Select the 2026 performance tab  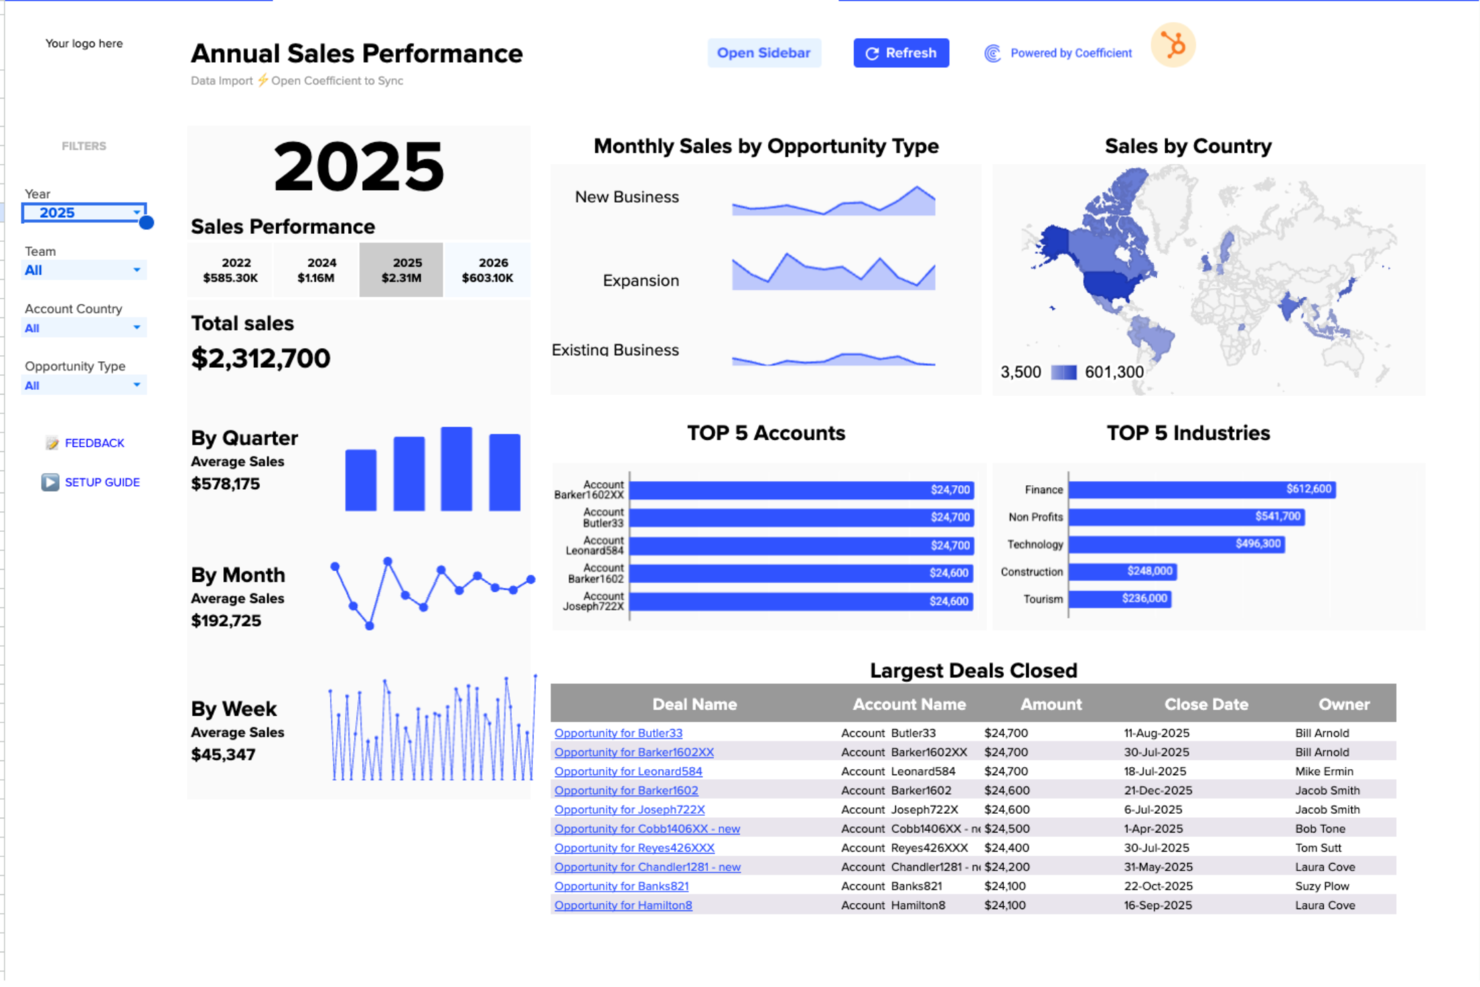(x=487, y=269)
